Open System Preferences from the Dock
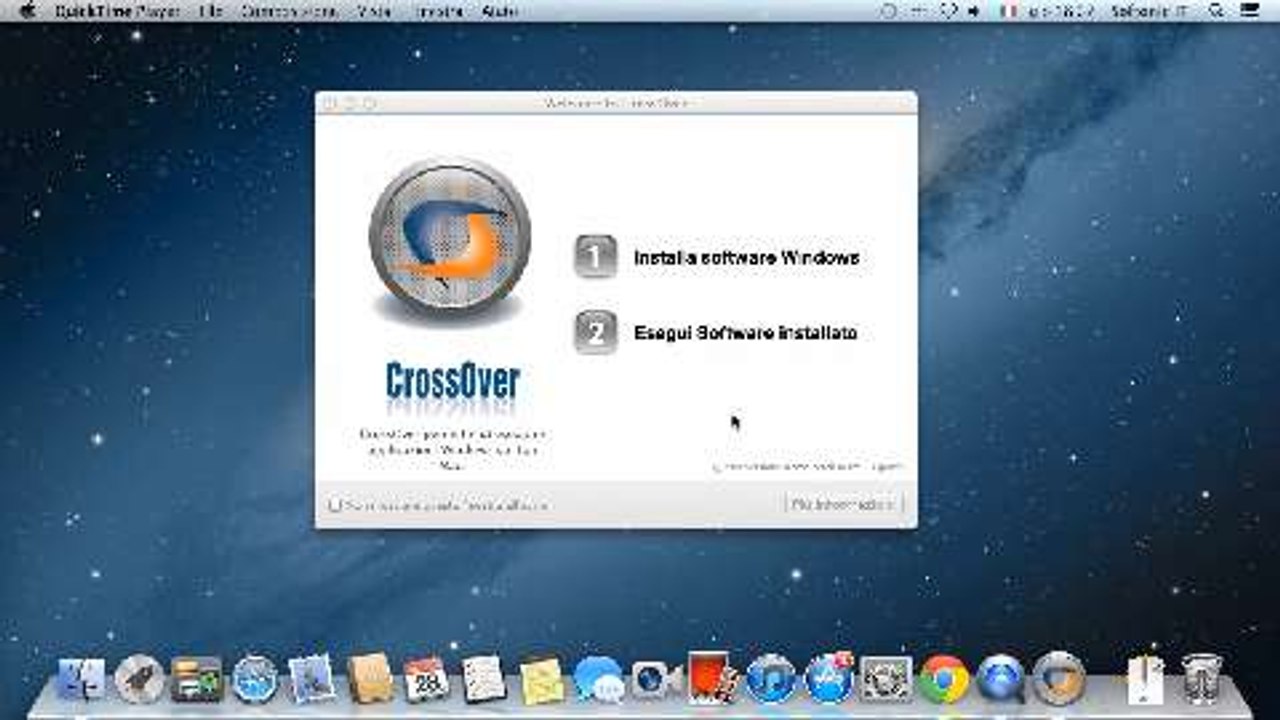Viewport: 1280px width, 720px height. point(886,680)
